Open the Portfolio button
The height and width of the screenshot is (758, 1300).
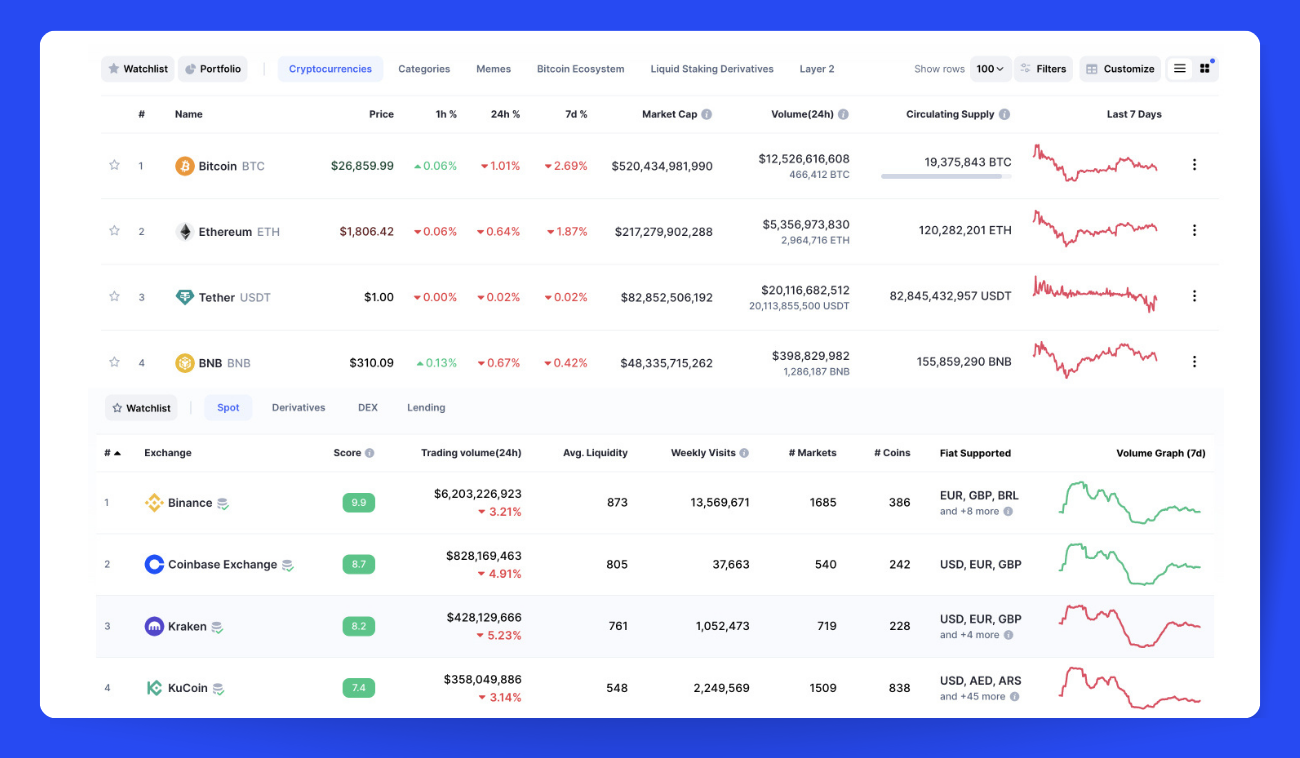(x=213, y=69)
